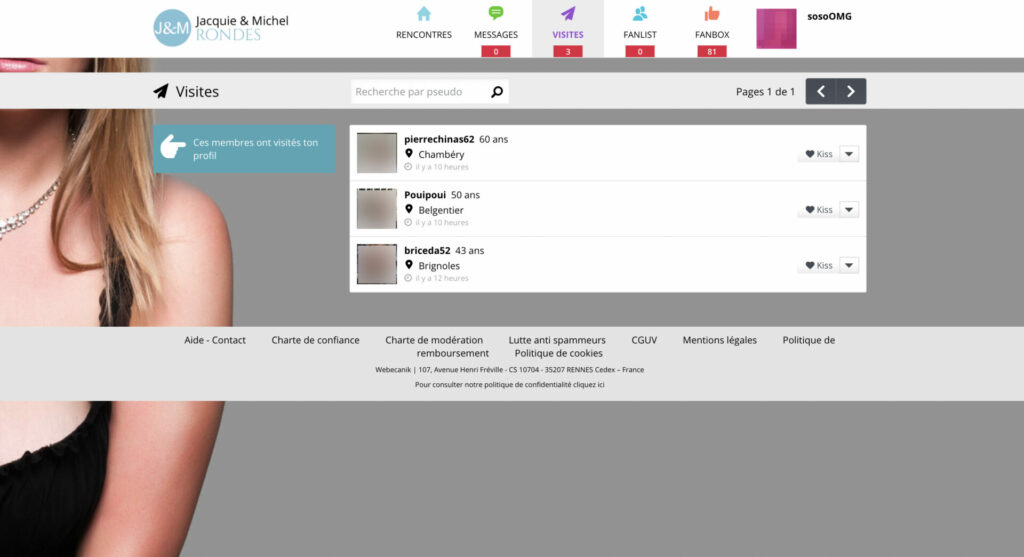
Task: Open the sosoOMG profile avatar
Action: (776, 29)
